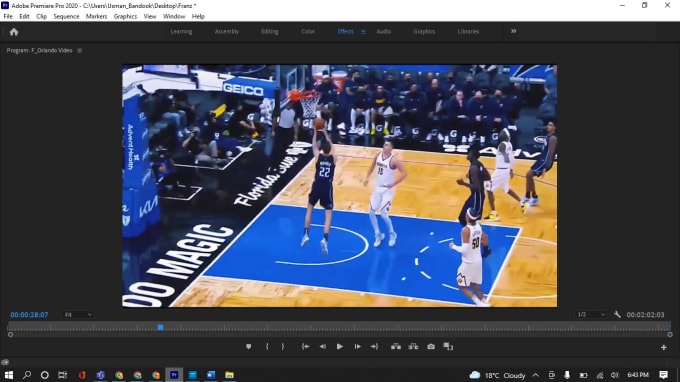Image resolution: width=680 pixels, height=382 pixels.
Task: Switch to the Graphics workspace tab
Action: (x=424, y=32)
